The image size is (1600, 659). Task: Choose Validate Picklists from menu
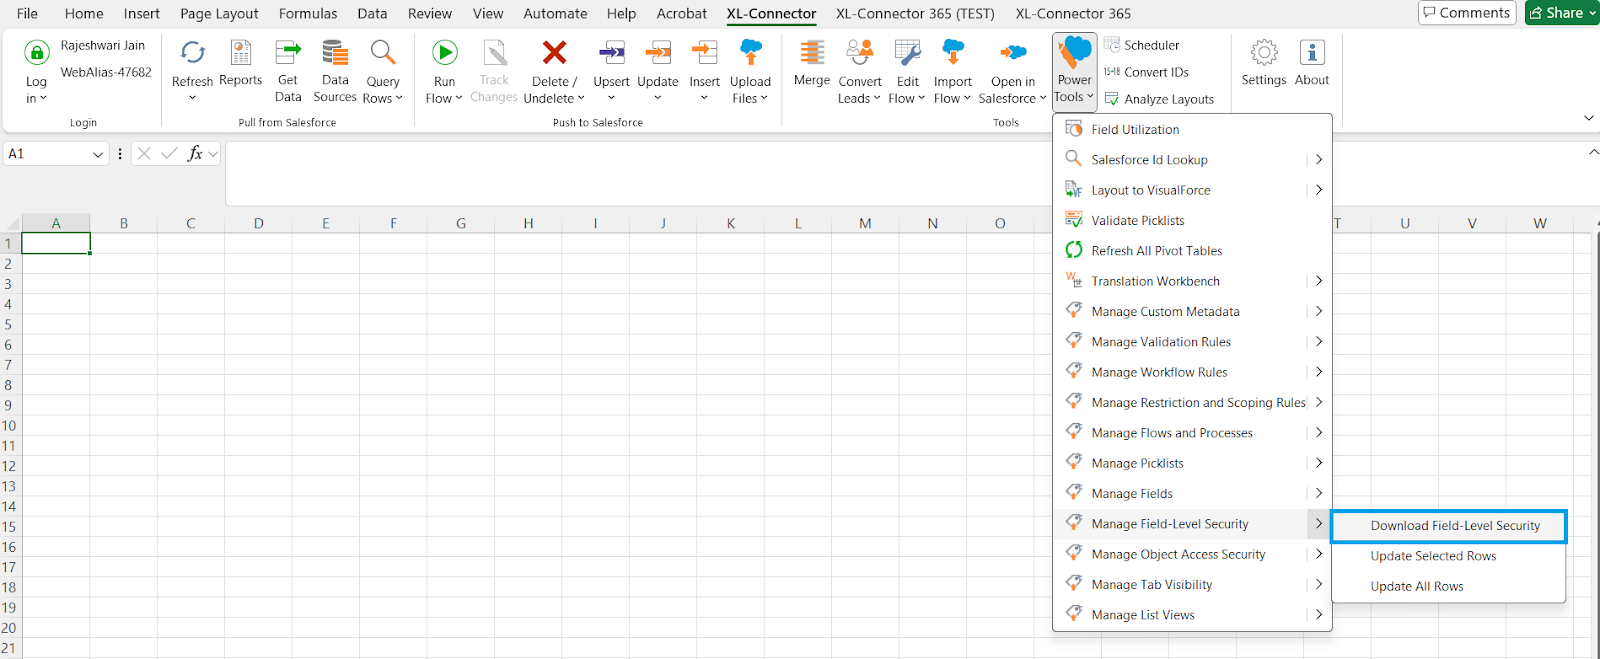1192,221
